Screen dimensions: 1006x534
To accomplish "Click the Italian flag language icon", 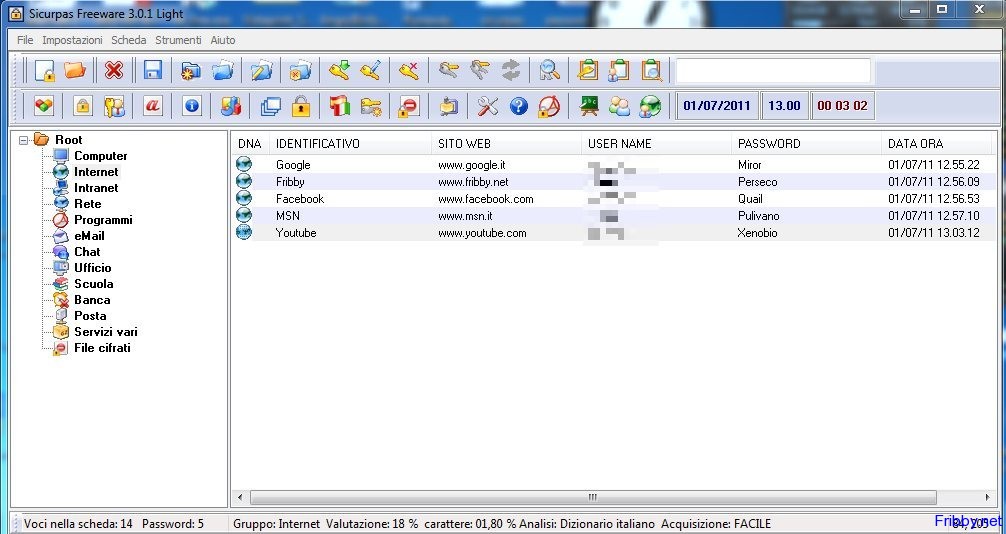I will pos(339,107).
